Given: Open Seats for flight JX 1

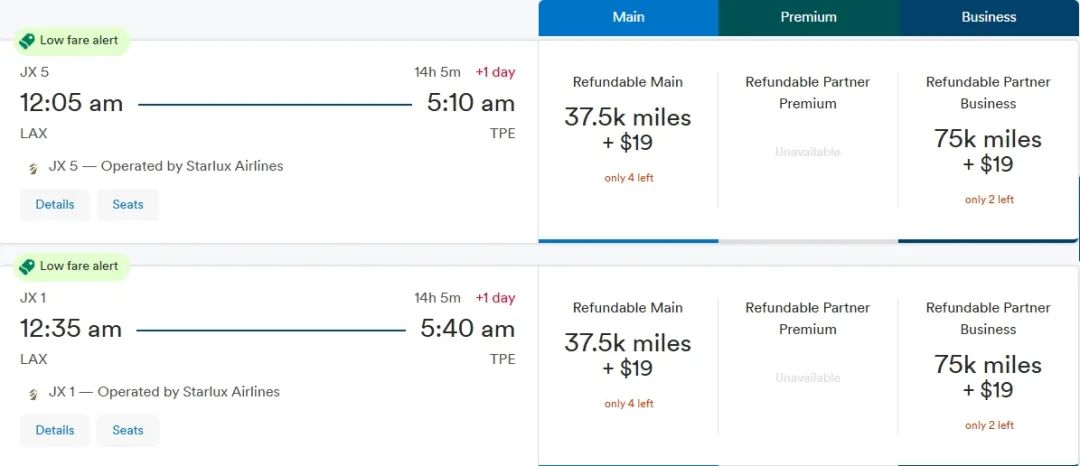Looking at the screenshot, I should [x=128, y=431].
